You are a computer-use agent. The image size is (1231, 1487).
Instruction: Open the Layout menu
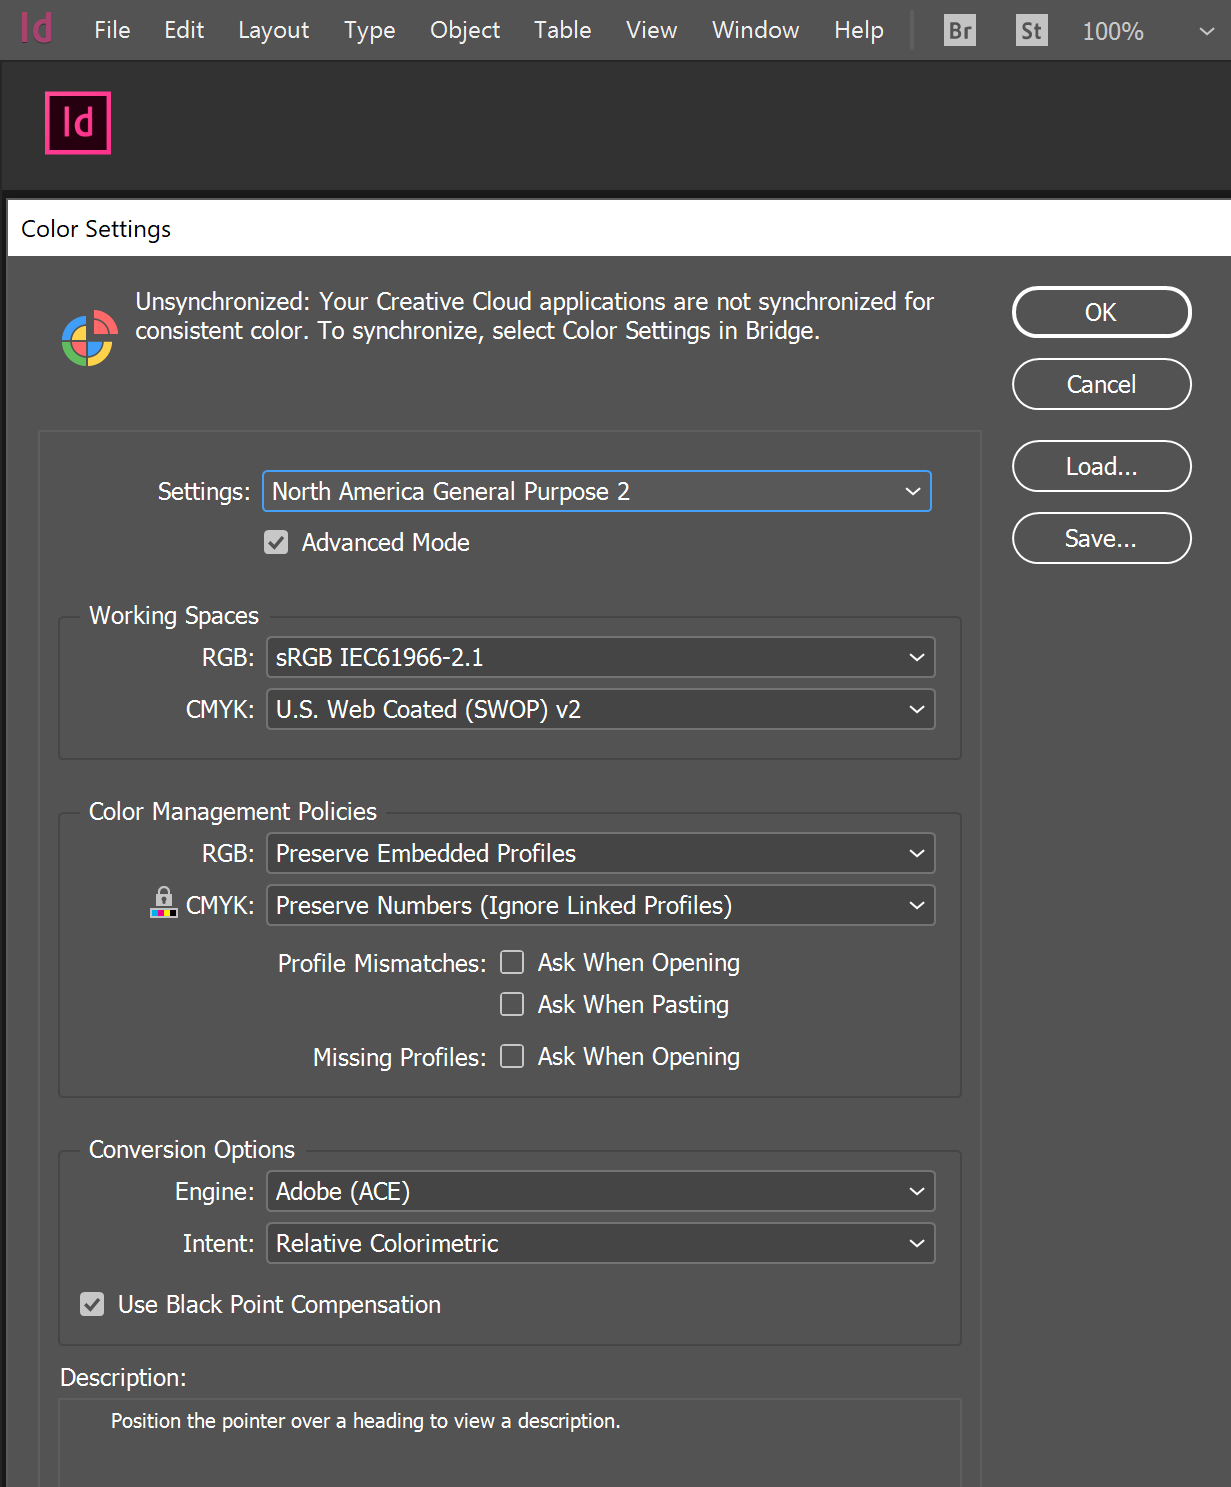pyautogui.click(x=273, y=30)
